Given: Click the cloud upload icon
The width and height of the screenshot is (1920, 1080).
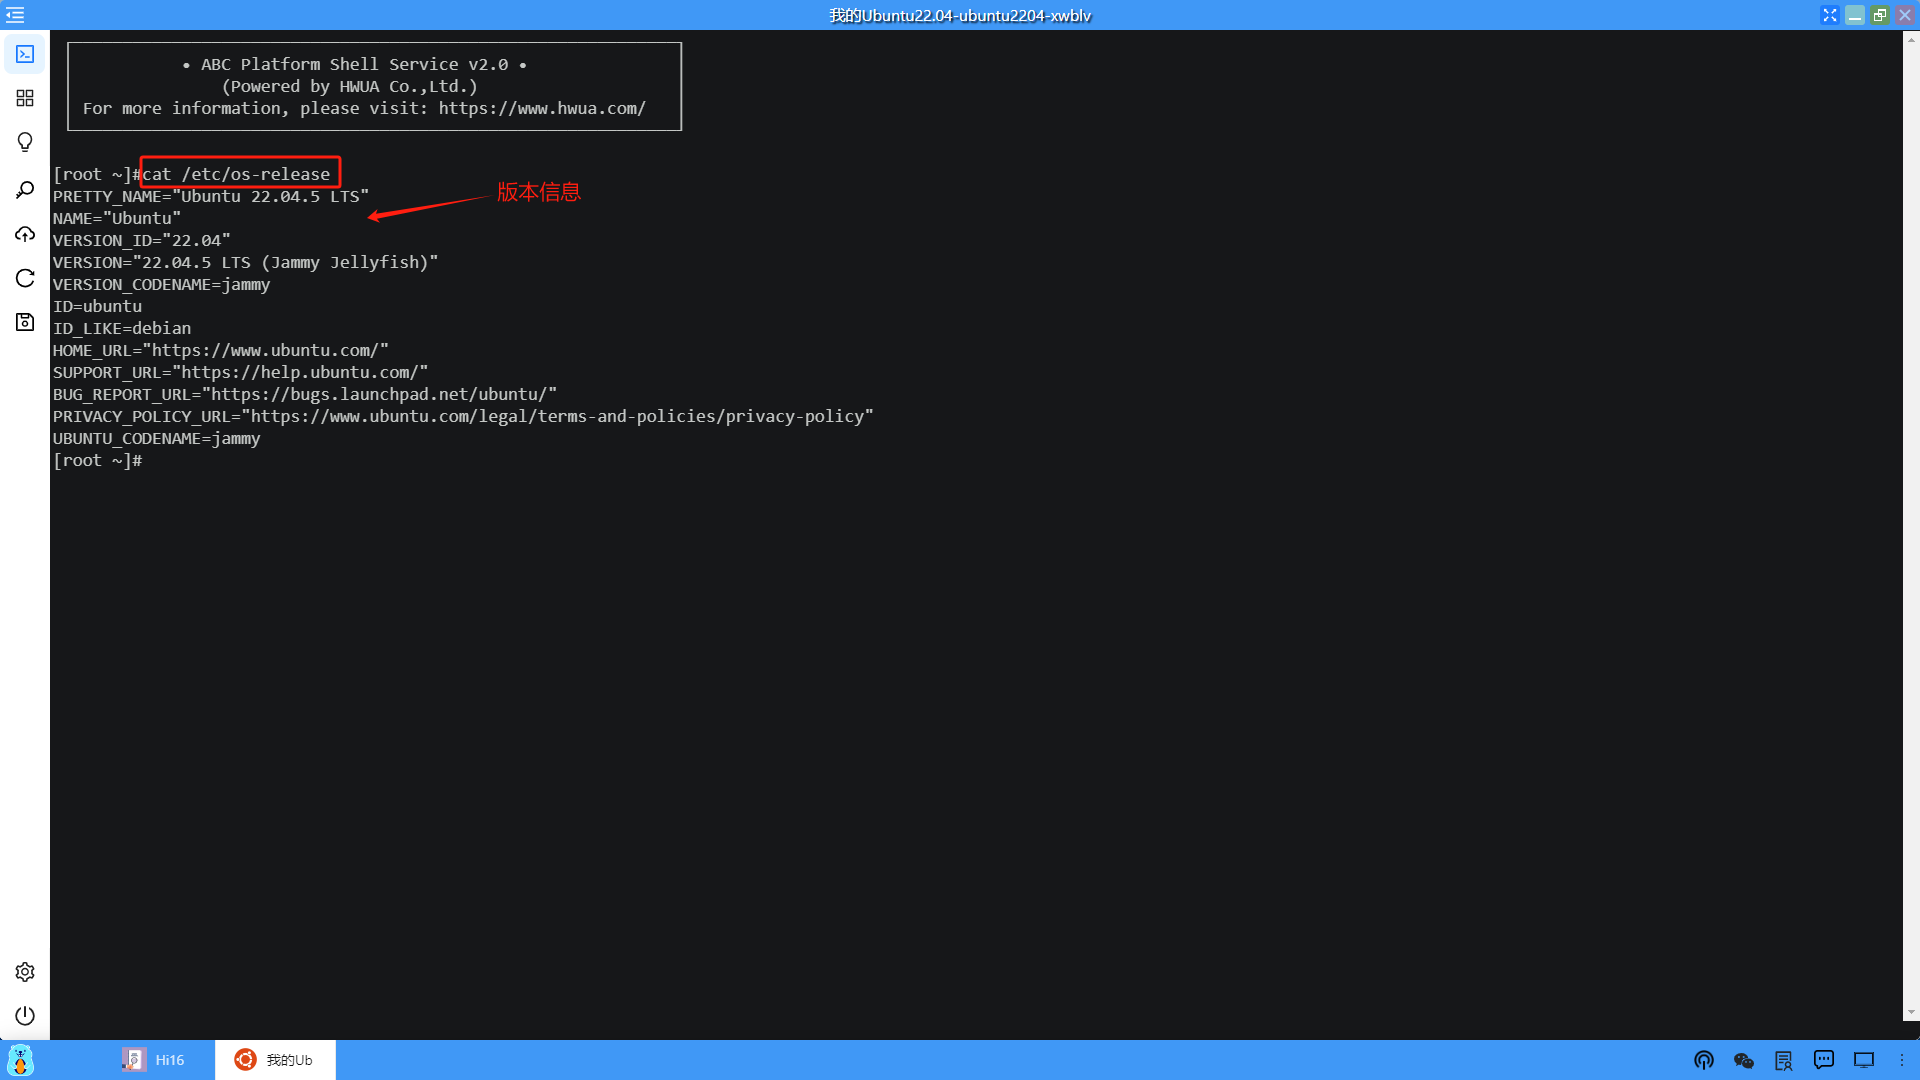Looking at the screenshot, I should (25, 234).
